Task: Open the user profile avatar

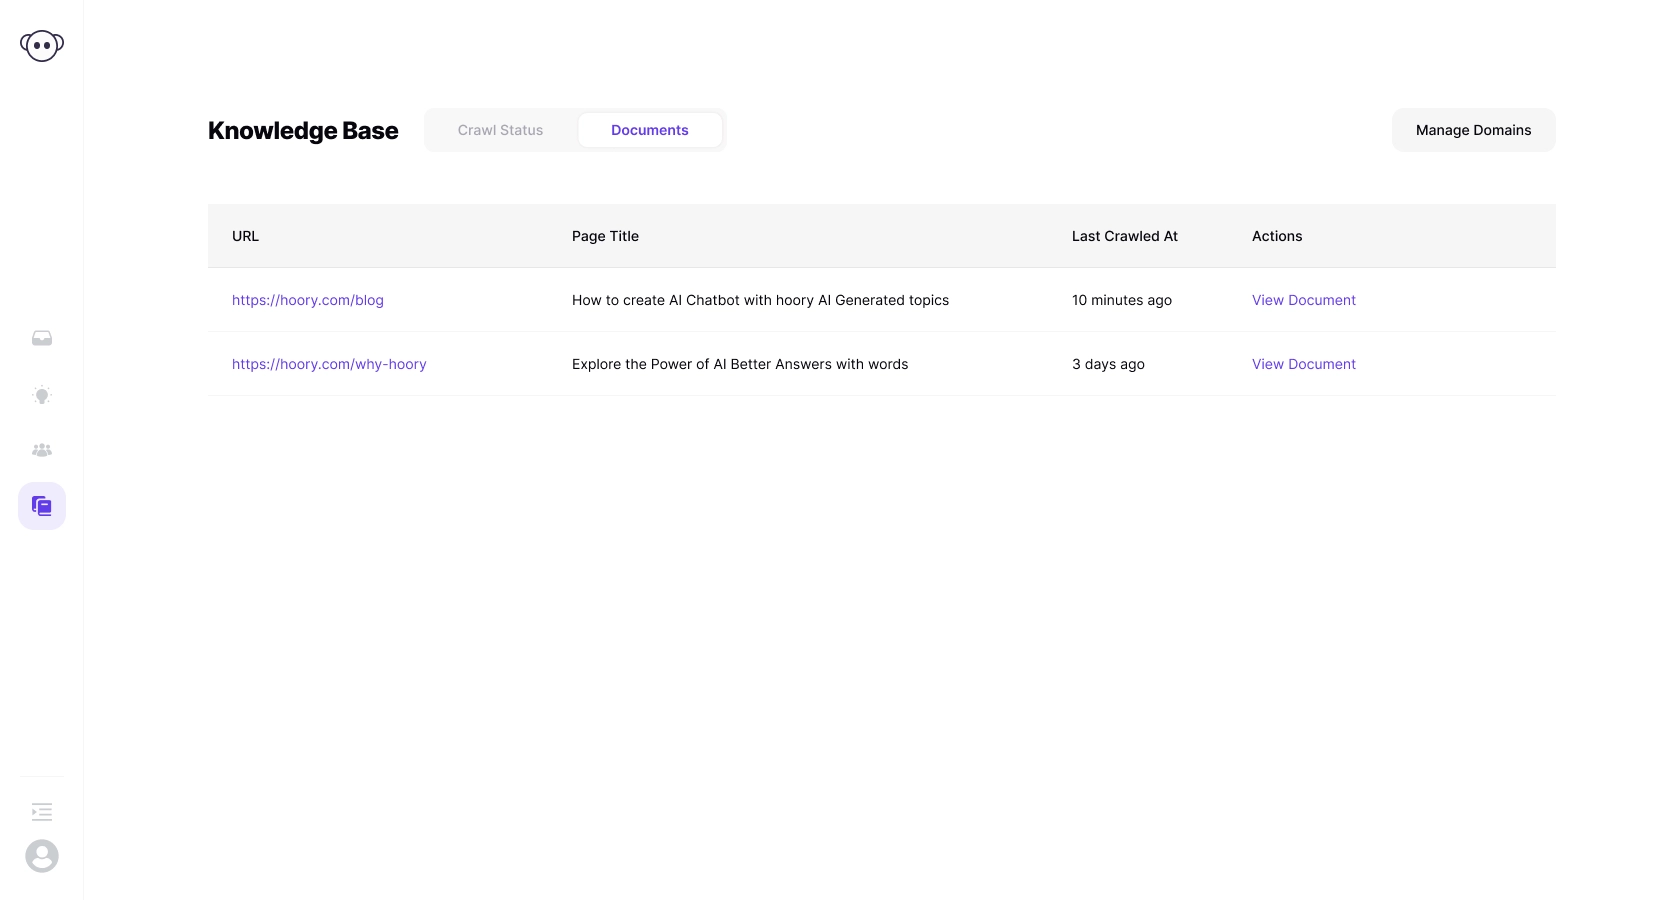Action: tap(42, 856)
